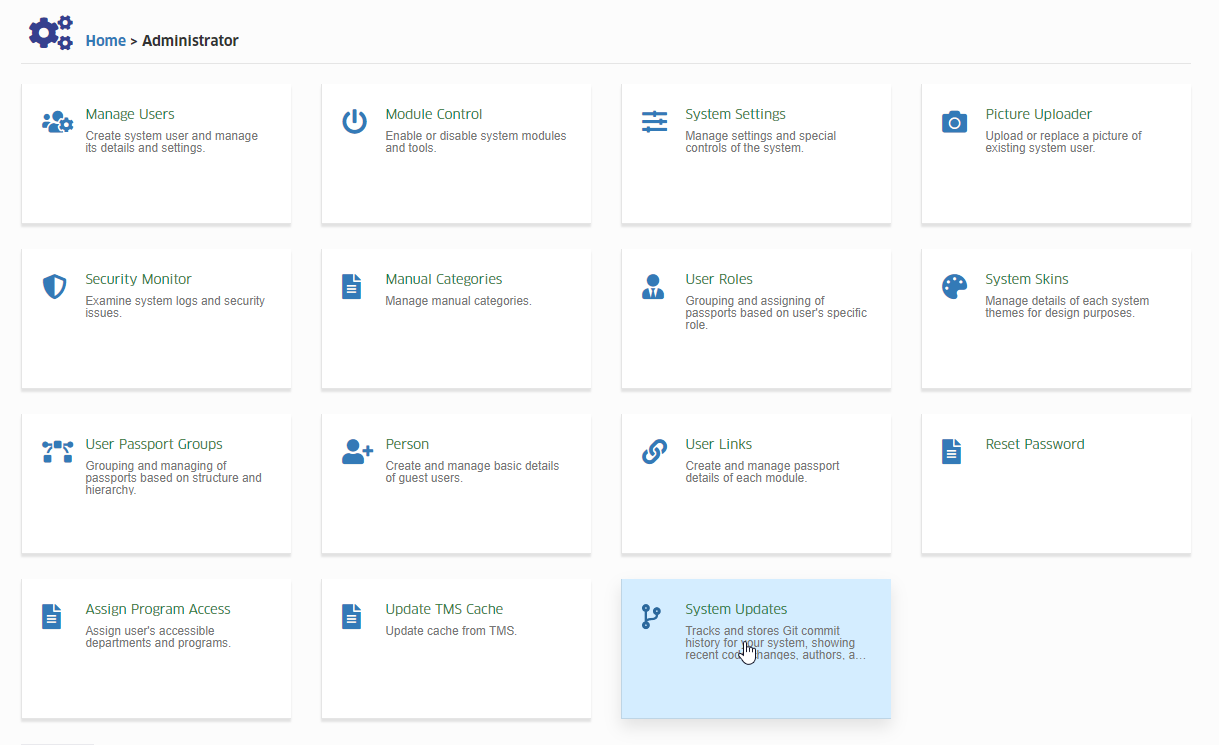Click the User Roles person icon
1219x745 pixels.
[652, 287]
